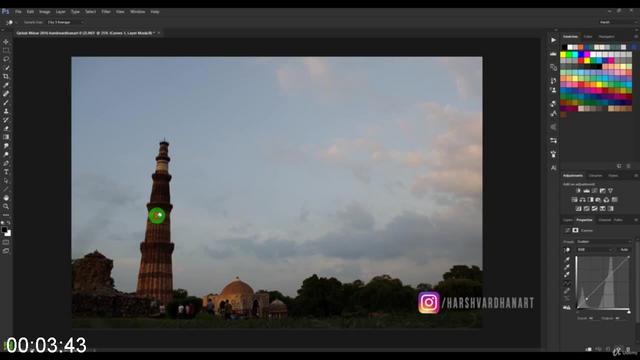Sample black point with Curves eyedropper
The width and height of the screenshot is (640, 360).
[x=567, y=259]
